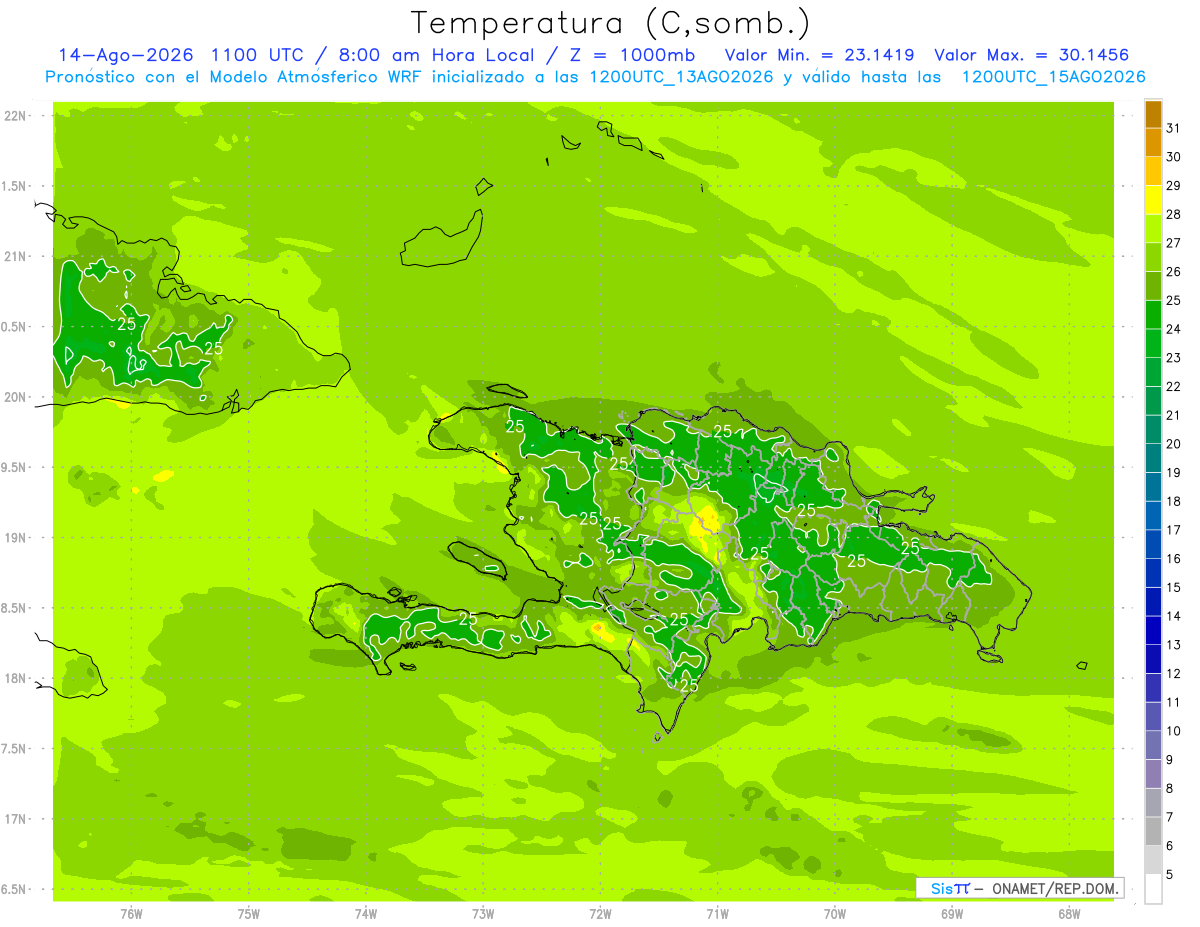Click the "25" label on the color scale
The height and width of the screenshot is (927, 1200).
click(1174, 300)
